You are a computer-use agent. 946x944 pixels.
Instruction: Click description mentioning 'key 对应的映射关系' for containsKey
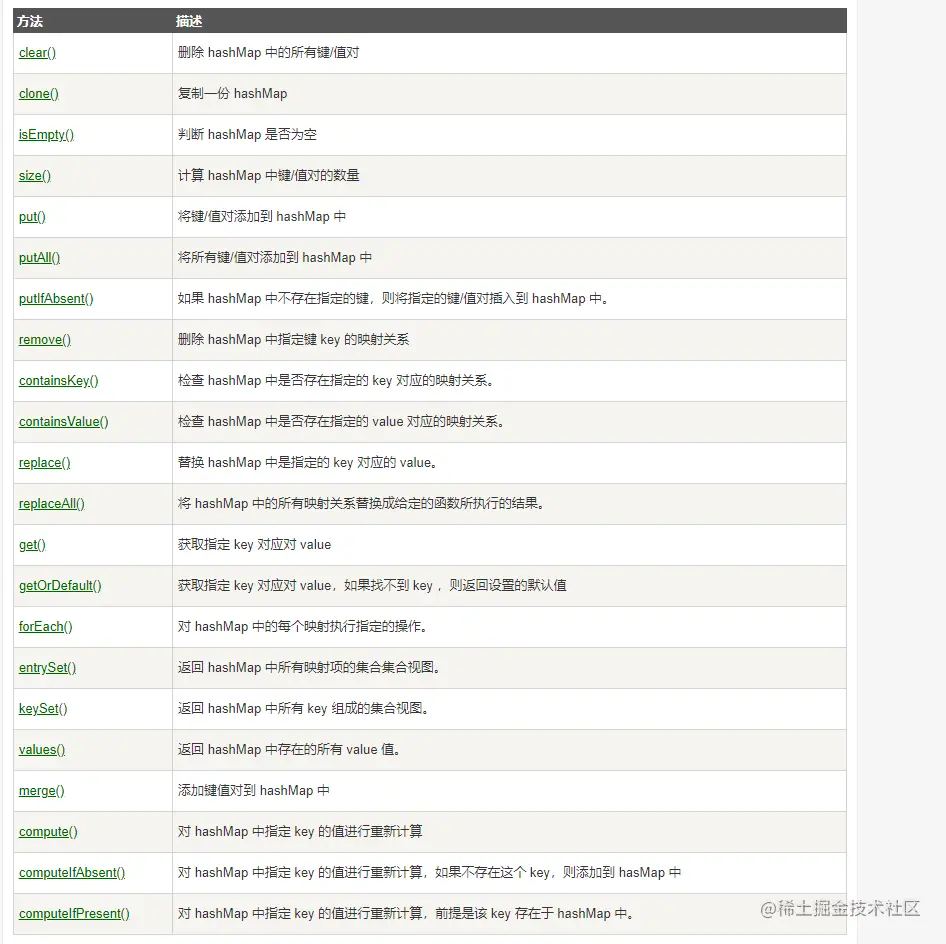coord(335,381)
